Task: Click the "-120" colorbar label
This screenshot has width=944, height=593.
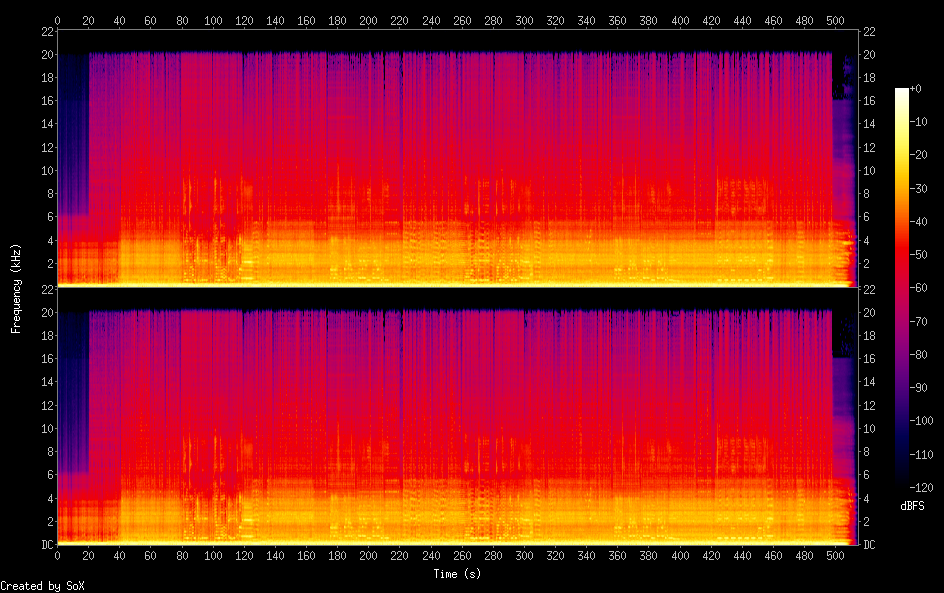Action: point(921,488)
